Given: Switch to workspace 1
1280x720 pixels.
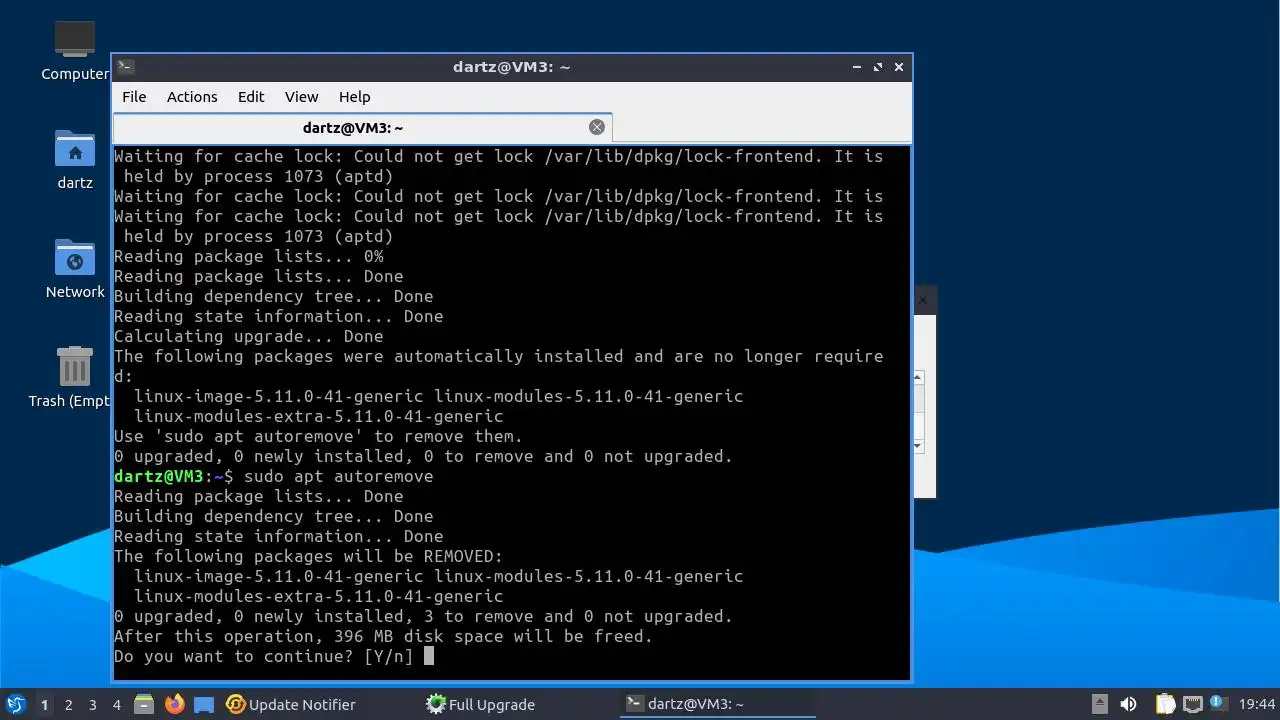Looking at the screenshot, I should click(44, 704).
